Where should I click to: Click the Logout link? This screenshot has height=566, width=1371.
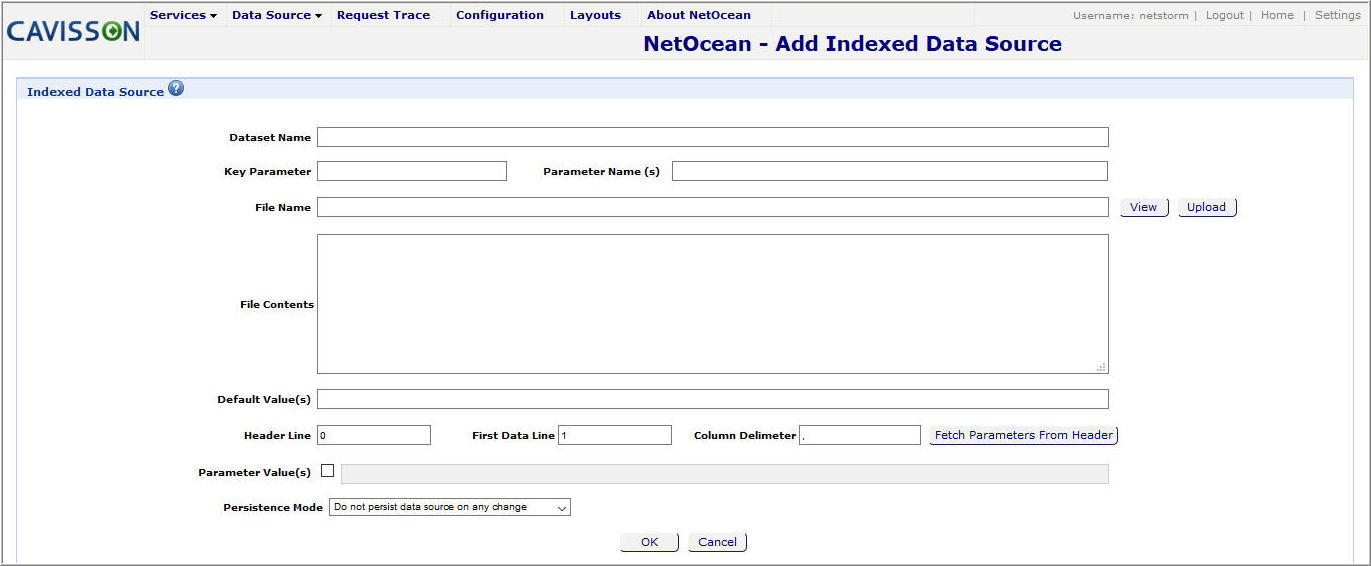click(1225, 15)
